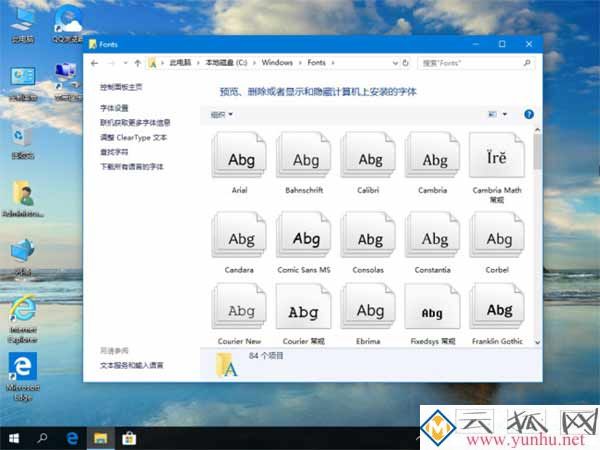
Task: Click Windows in the address path
Action: [277, 63]
